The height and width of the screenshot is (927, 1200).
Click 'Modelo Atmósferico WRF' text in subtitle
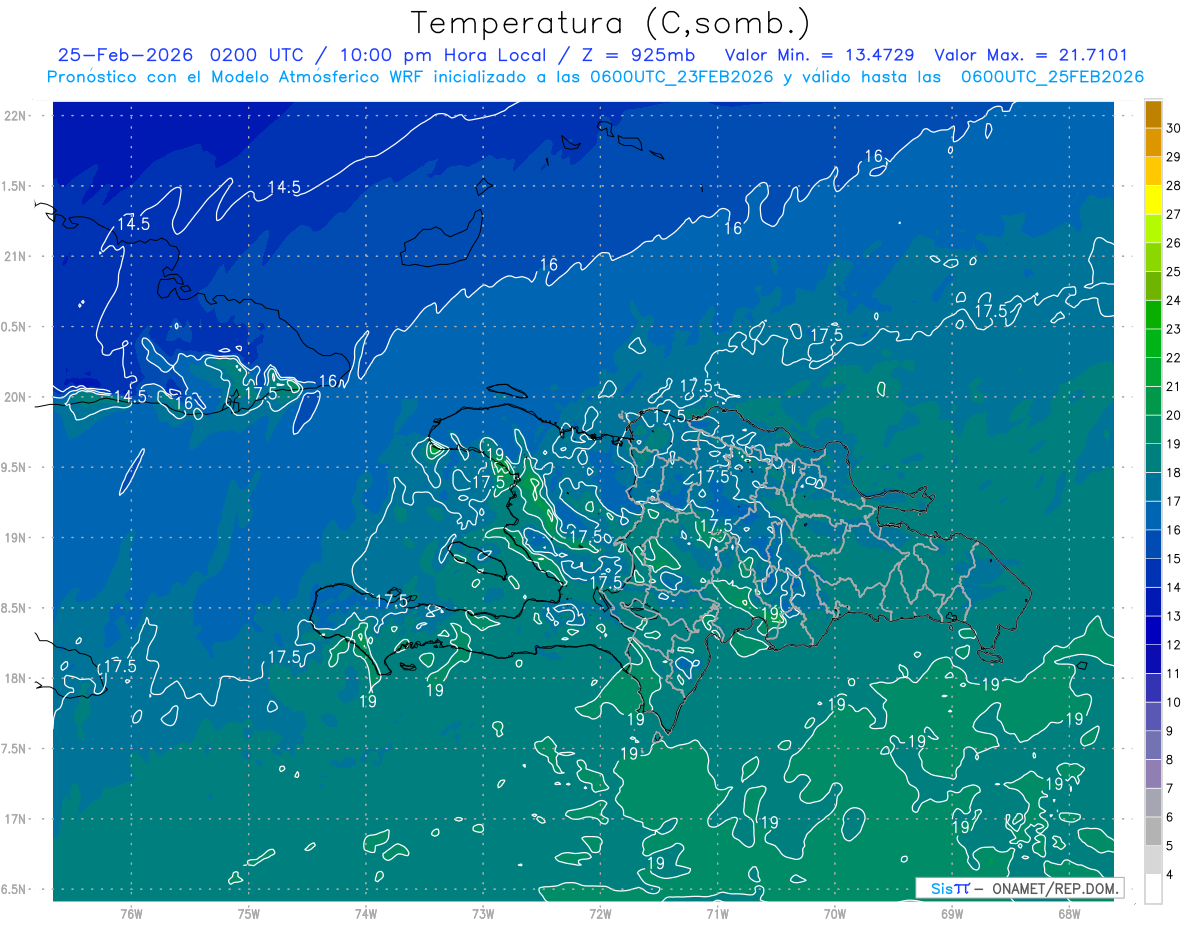coord(312,77)
